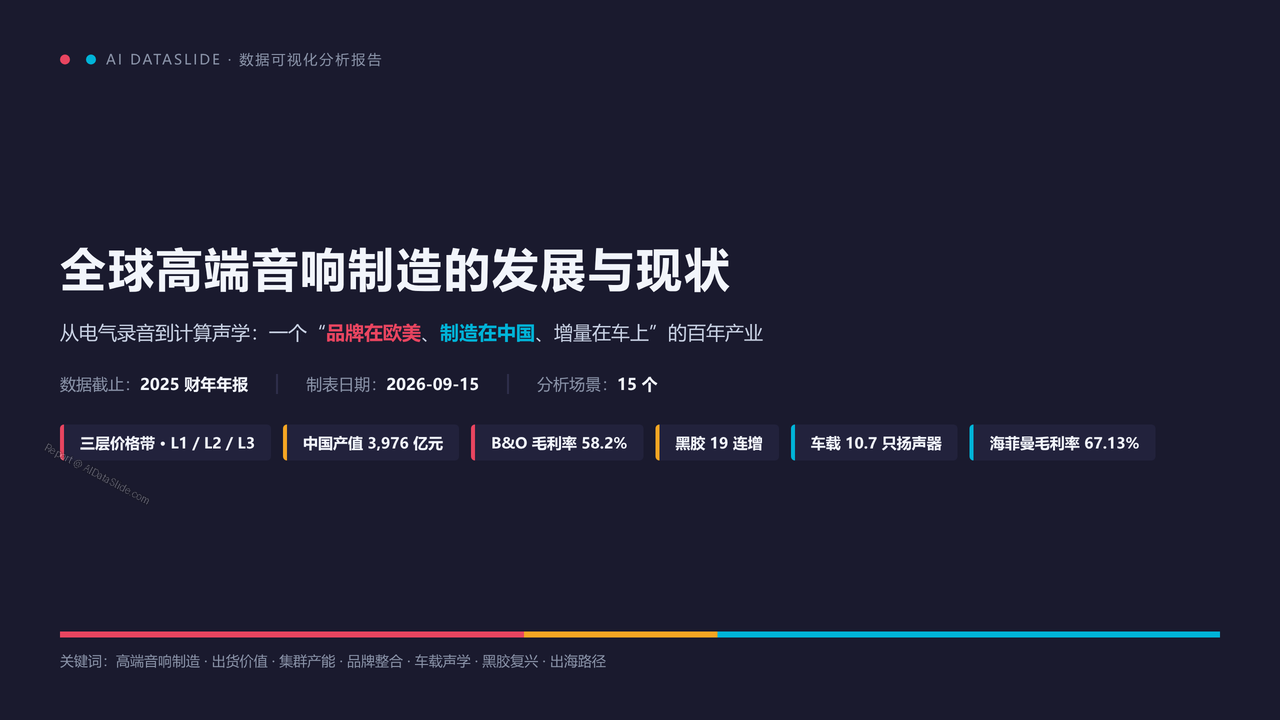Click the orange segment of the bottom bar
Viewport: 1280px width, 720px height.
620,634
